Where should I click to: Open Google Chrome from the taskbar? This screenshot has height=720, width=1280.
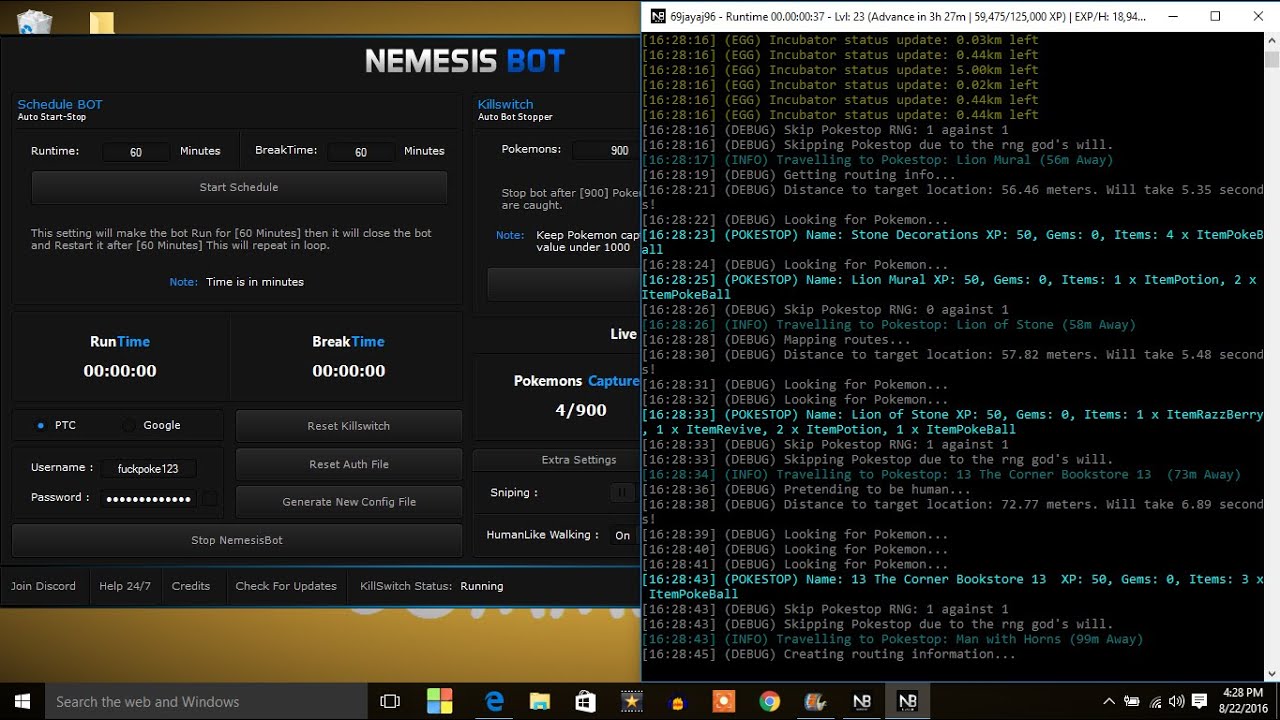click(x=769, y=702)
